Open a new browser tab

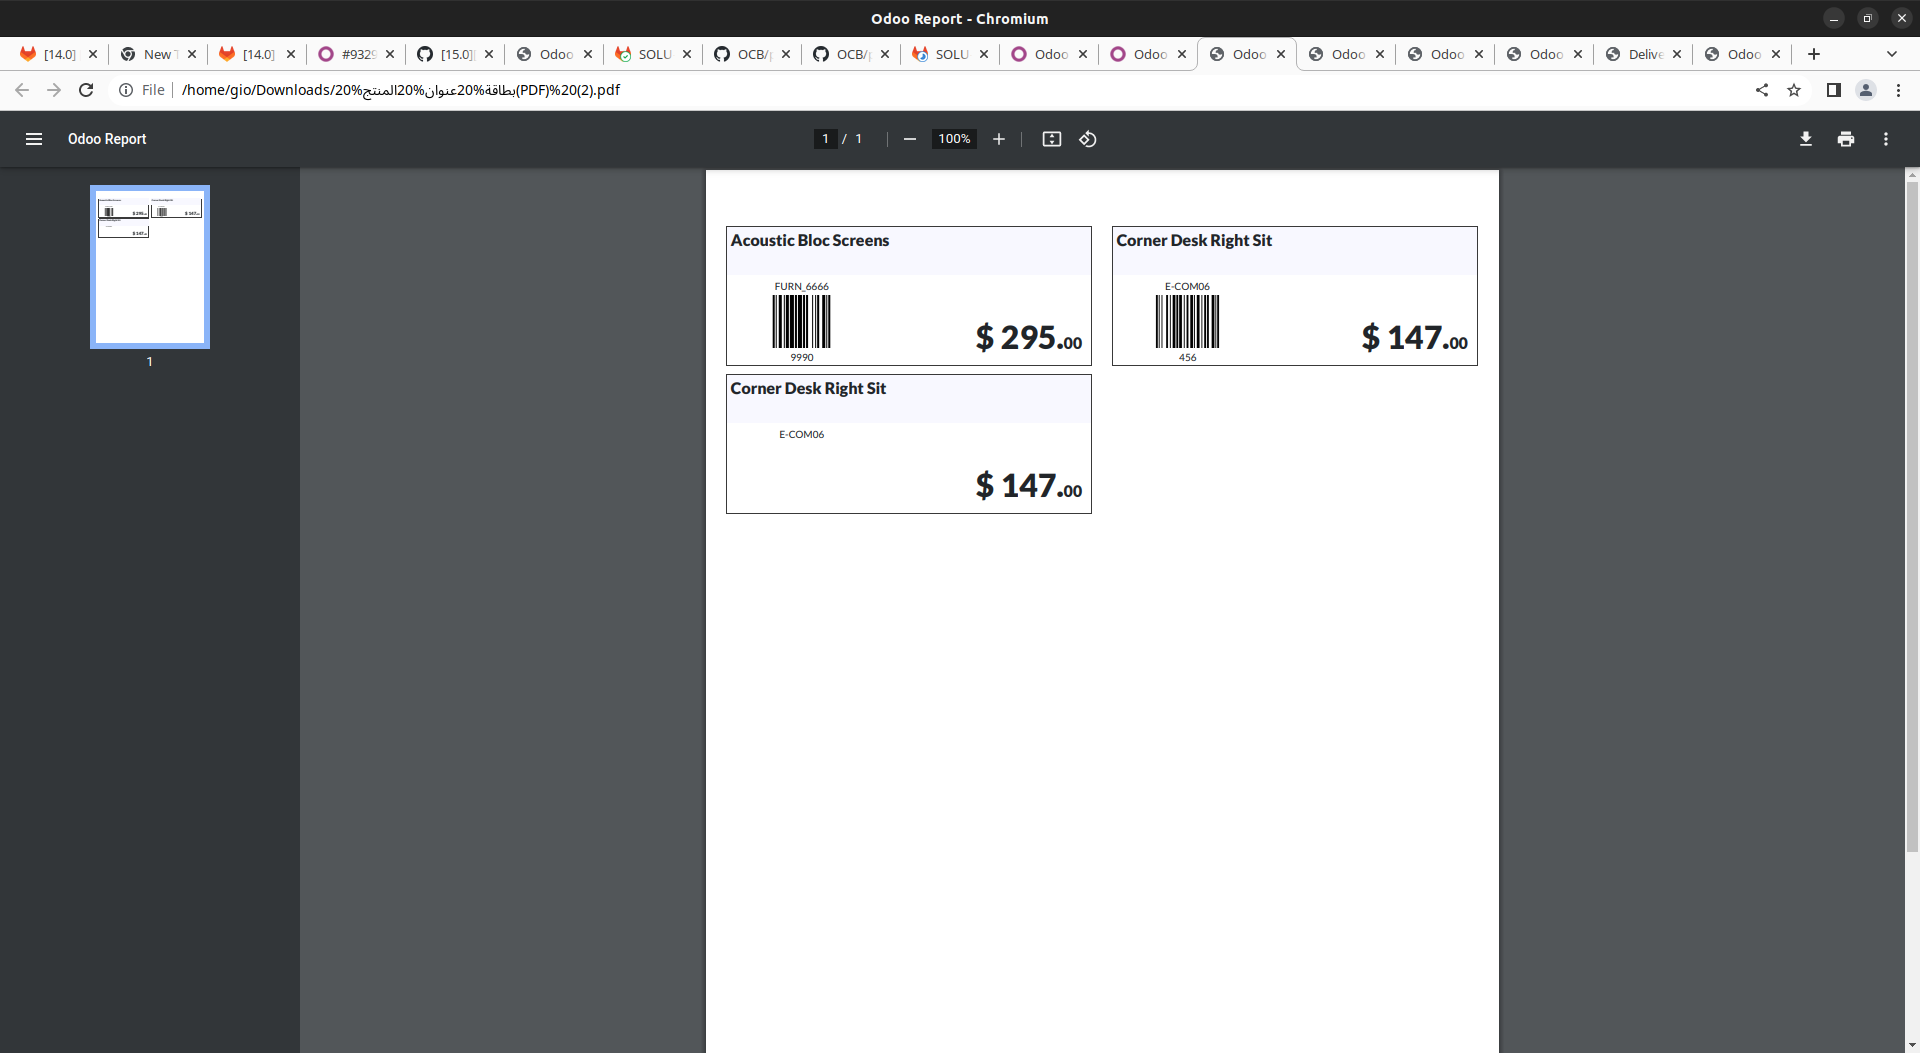point(1813,54)
